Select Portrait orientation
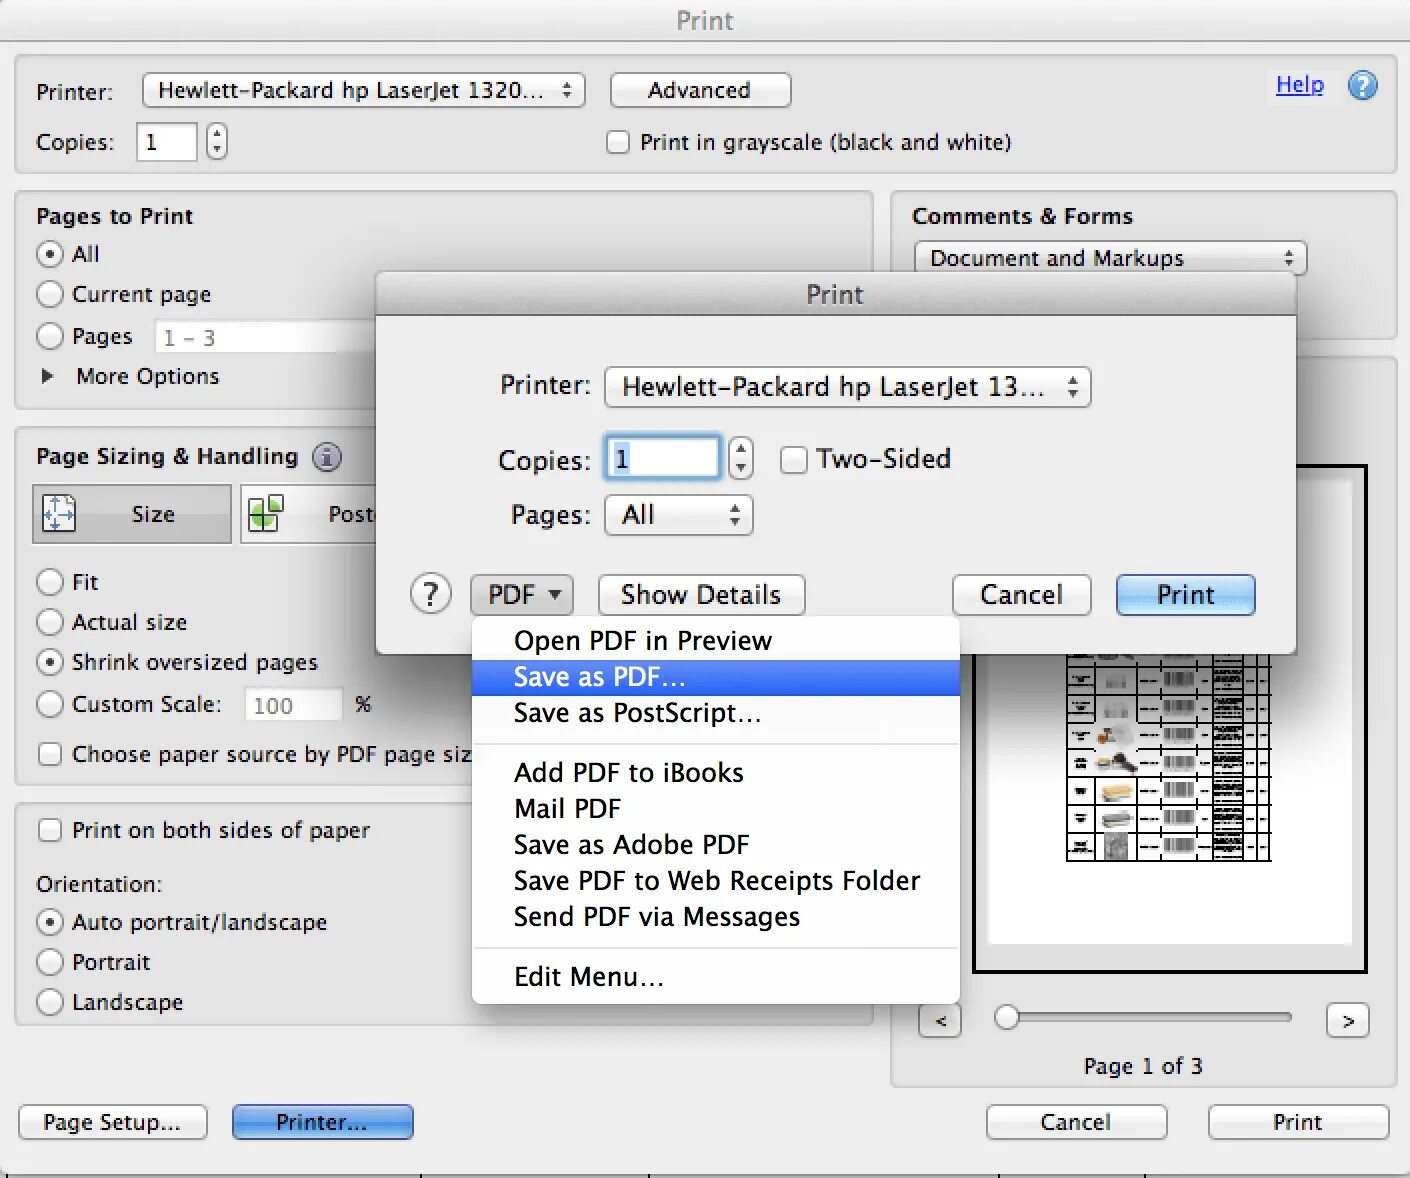 click(x=49, y=962)
